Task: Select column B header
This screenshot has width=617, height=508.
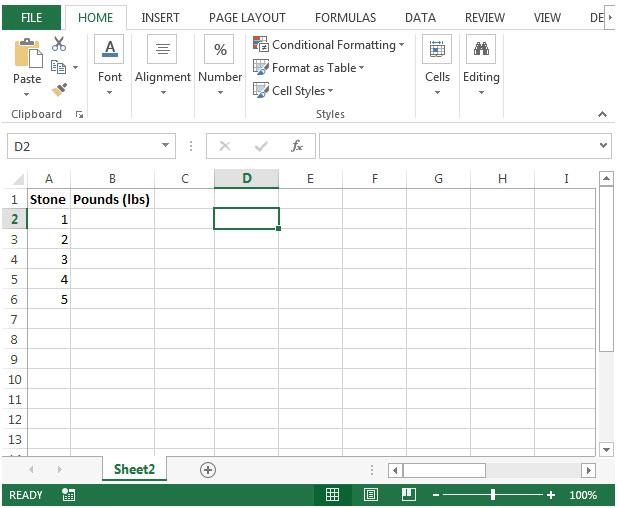Action: [x=112, y=179]
